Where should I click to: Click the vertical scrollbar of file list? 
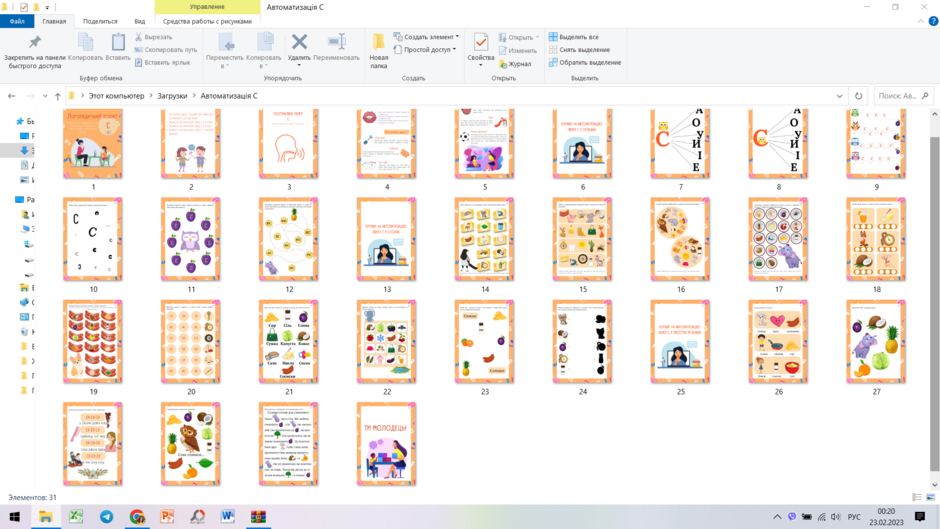tap(935, 303)
